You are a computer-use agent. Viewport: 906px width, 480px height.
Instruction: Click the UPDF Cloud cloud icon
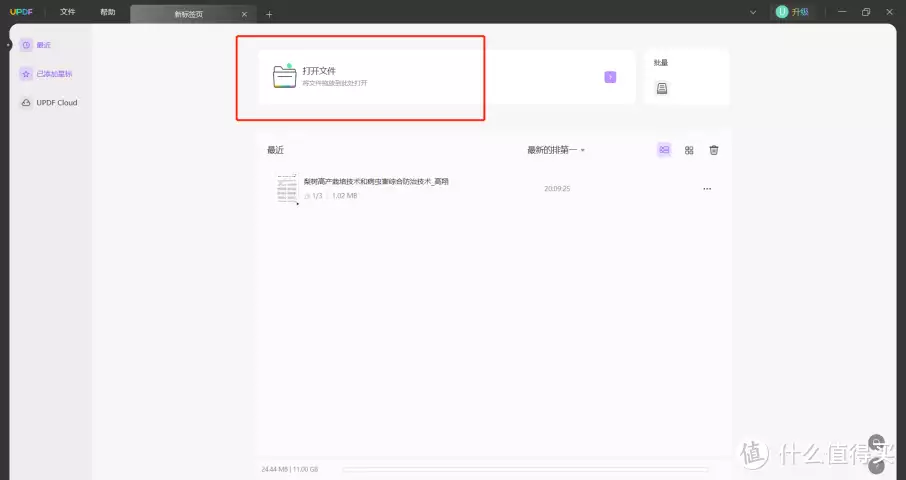click(x=26, y=103)
